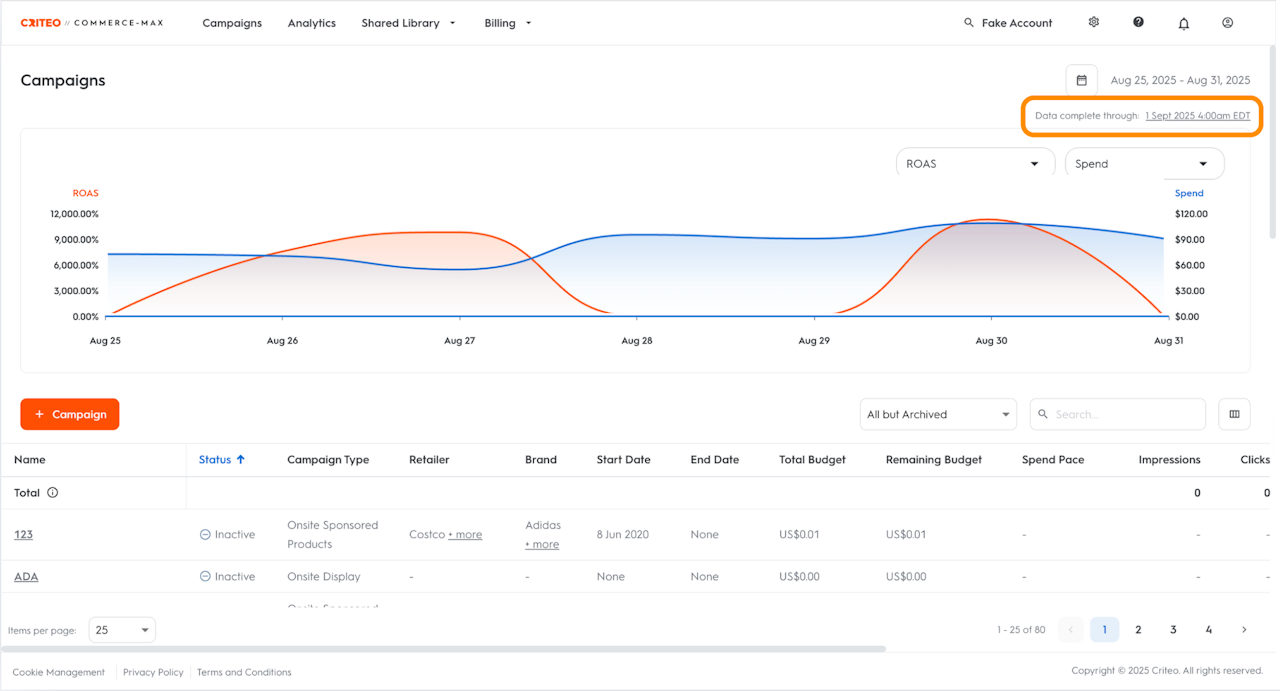This screenshot has height=691, width=1280.
Task: Click the info icon beside Total
Action: (x=53, y=493)
